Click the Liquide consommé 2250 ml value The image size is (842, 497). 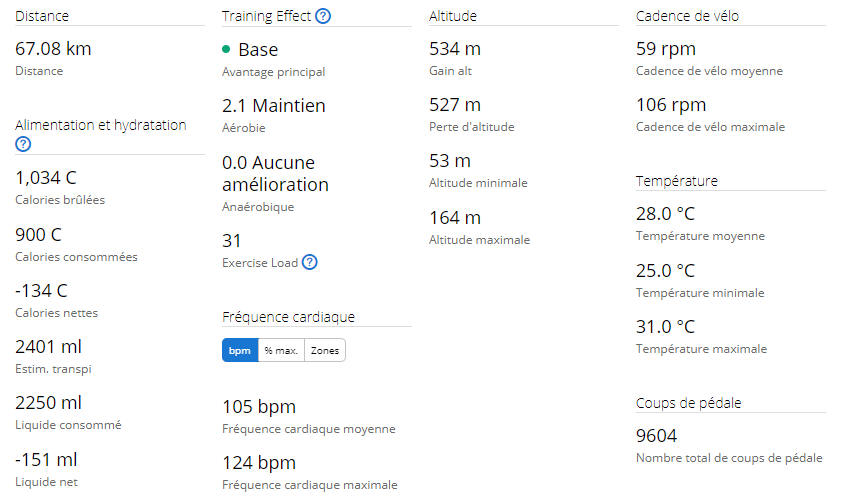48,403
